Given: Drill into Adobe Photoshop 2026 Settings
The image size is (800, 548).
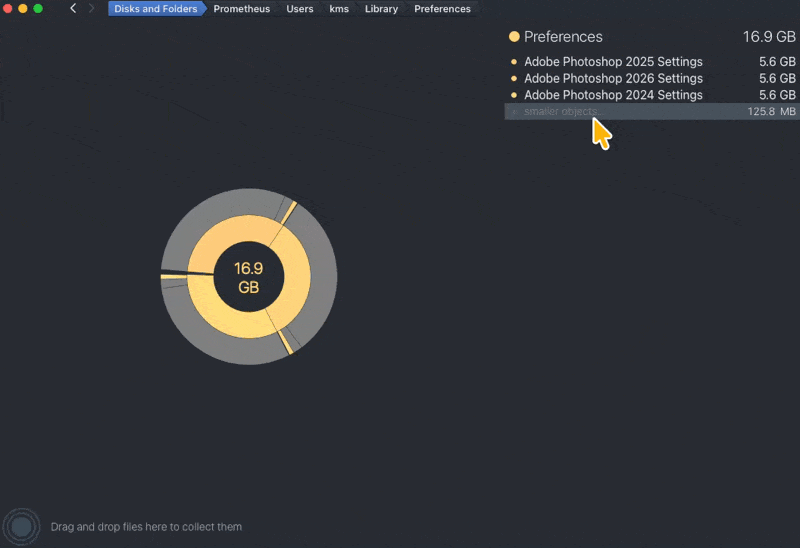Looking at the screenshot, I should click(x=613, y=79).
